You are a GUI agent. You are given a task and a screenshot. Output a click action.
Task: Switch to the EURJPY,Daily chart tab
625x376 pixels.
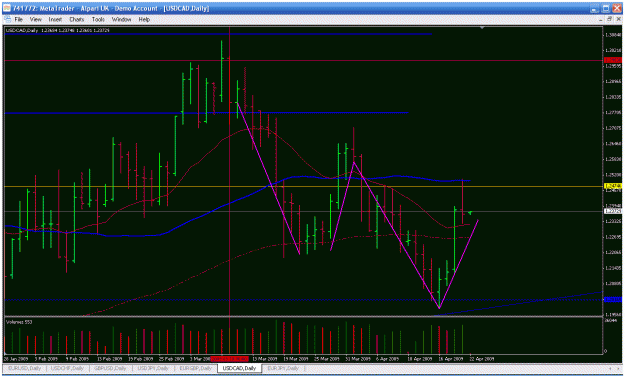[283, 368]
